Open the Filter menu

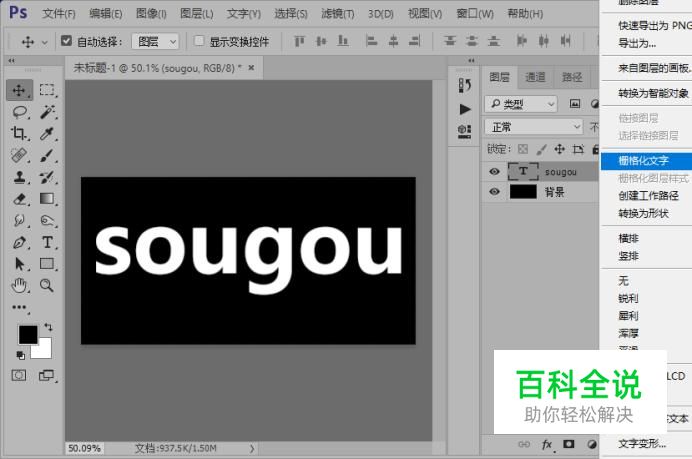tap(338, 14)
